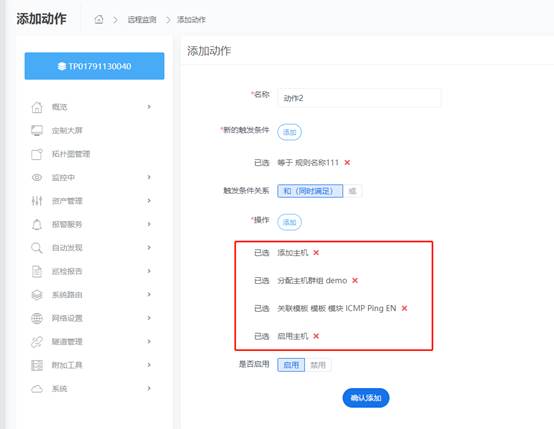
Task: Click the chain-link icon for 隧道管理
Action: pyautogui.click(x=37, y=342)
